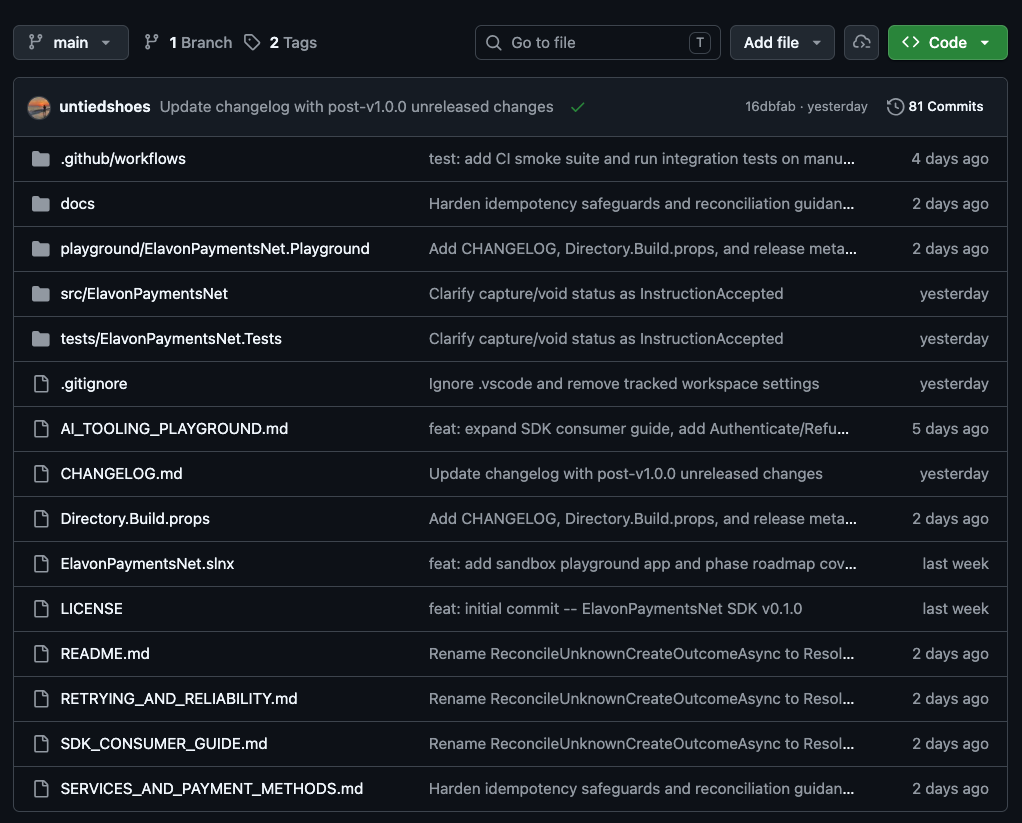Open 'Ignore .vscode' commit message
Viewport: 1022px width, 823px height.
coord(624,383)
